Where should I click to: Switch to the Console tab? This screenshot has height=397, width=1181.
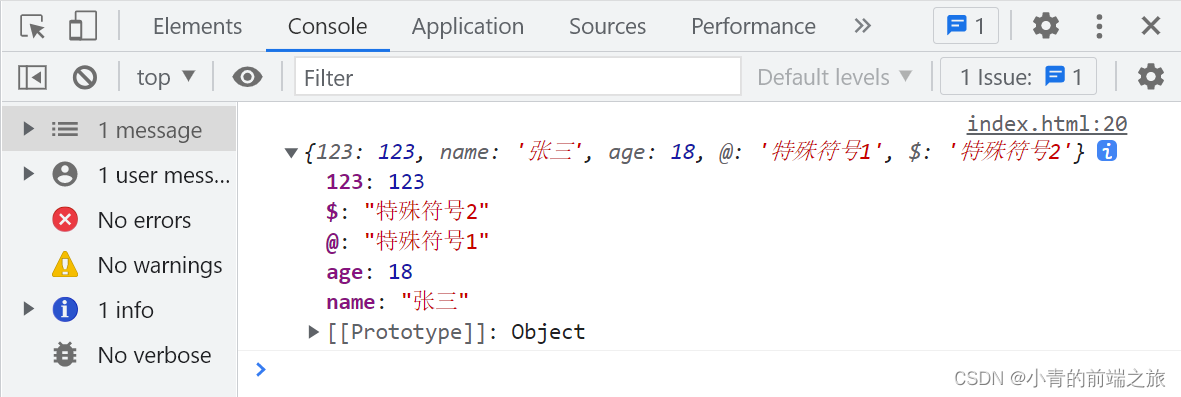pos(328,26)
